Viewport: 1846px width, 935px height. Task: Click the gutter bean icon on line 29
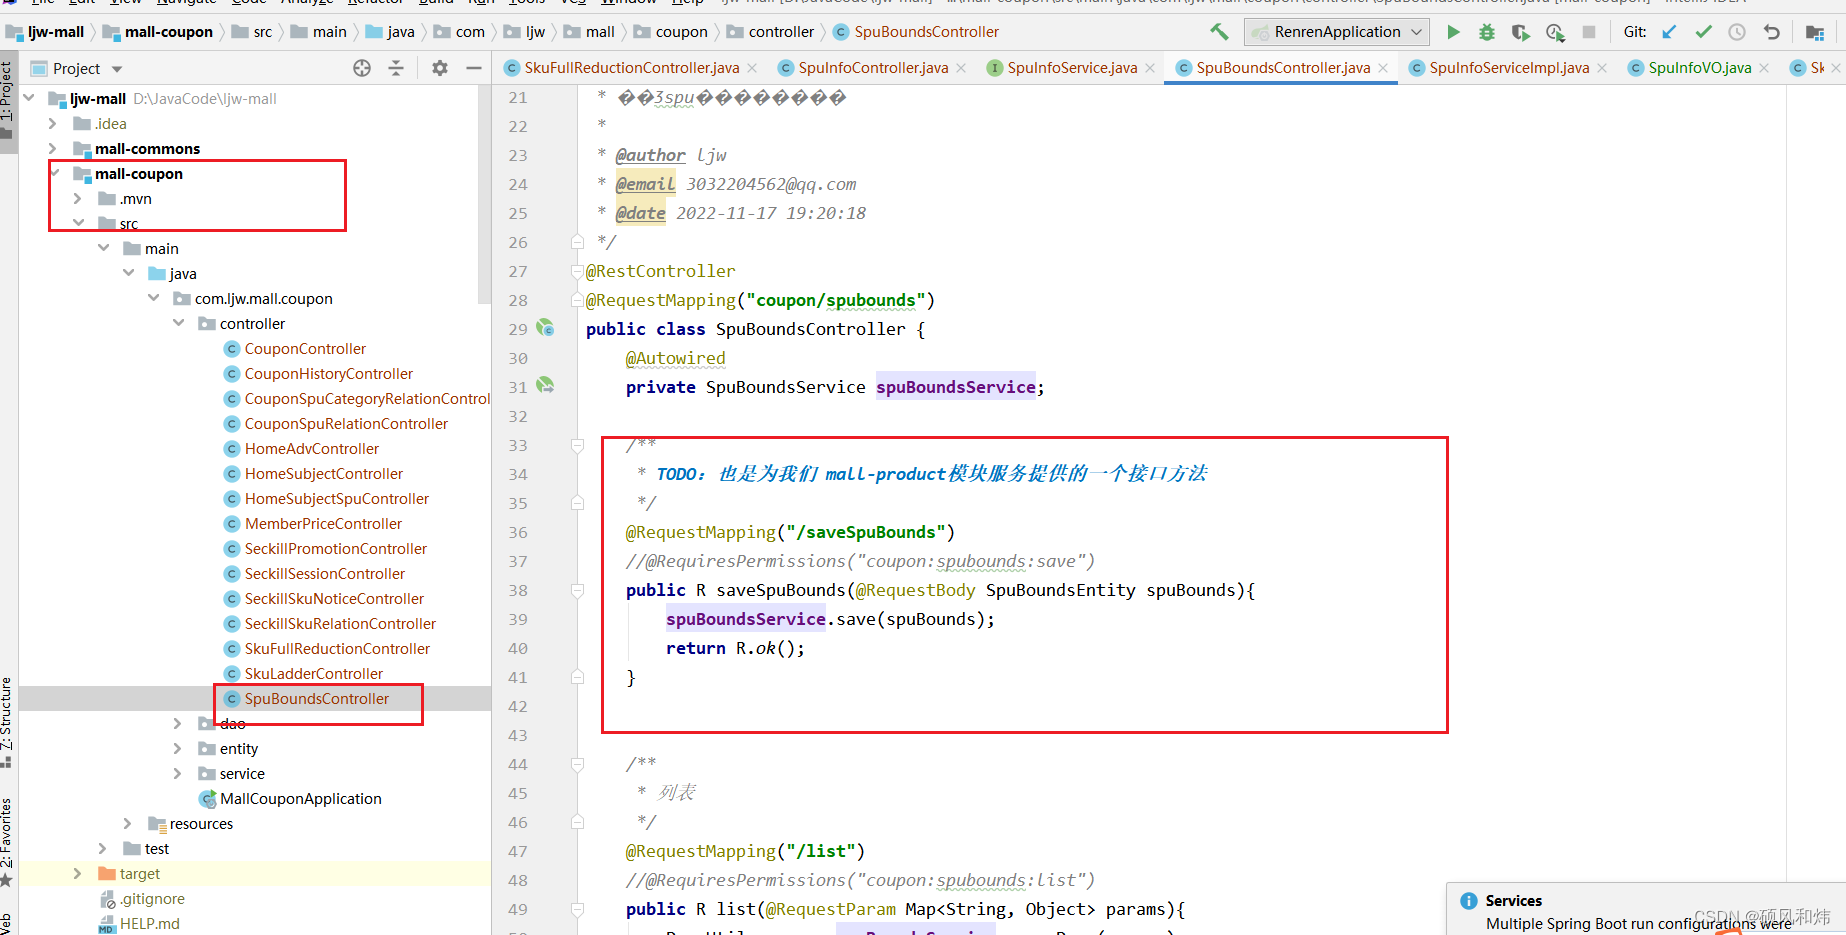coord(545,327)
